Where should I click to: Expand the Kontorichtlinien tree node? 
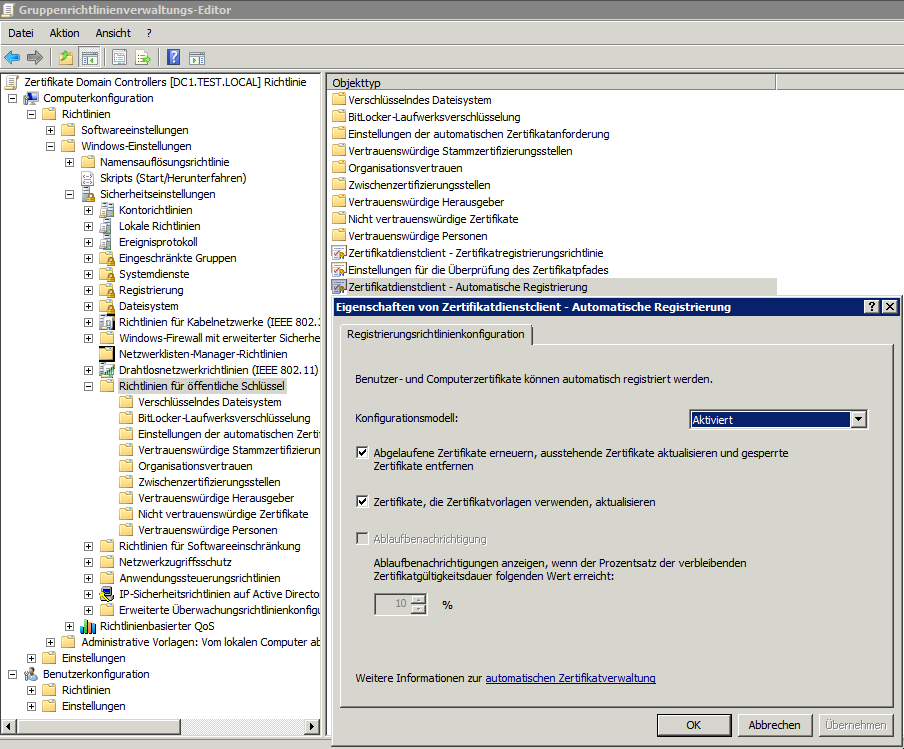(88, 210)
